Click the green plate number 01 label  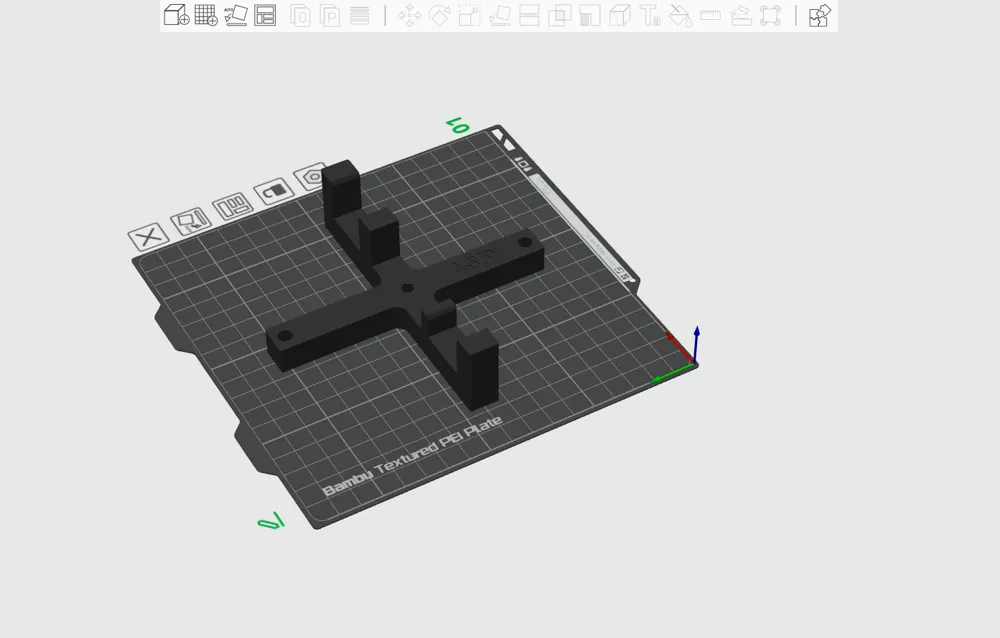tap(457, 125)
